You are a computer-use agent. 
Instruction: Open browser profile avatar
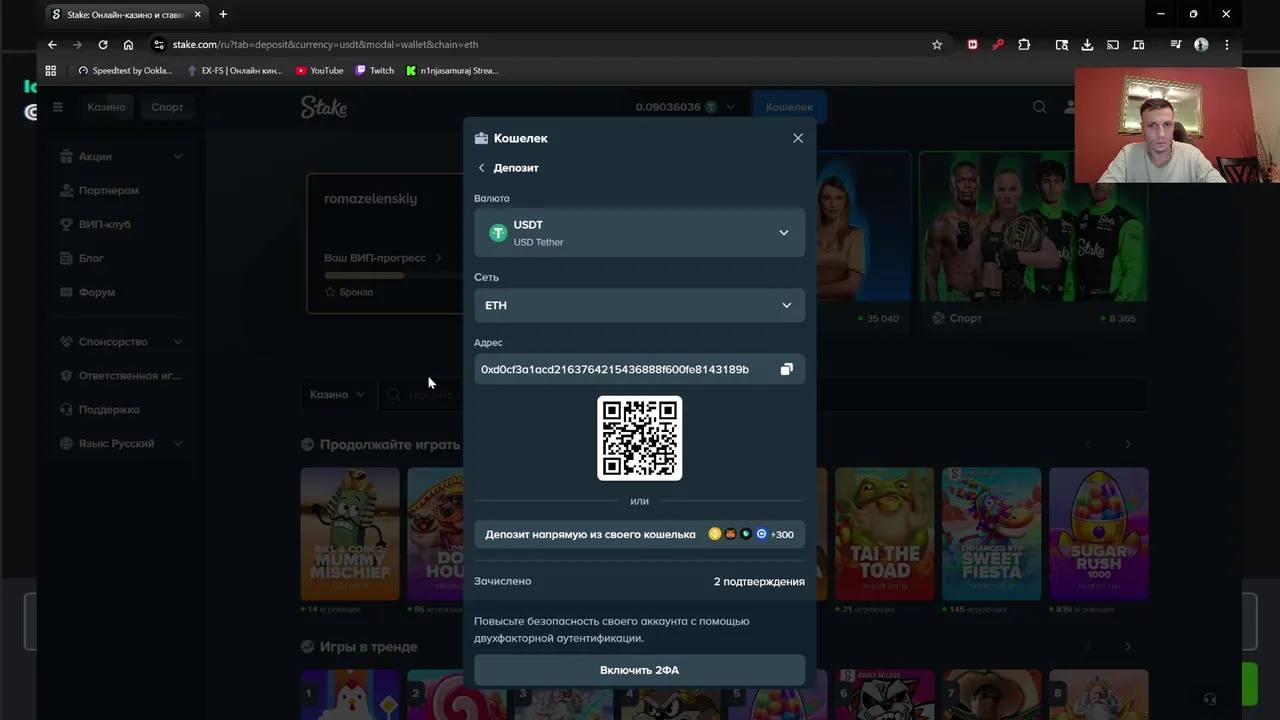[1201, 45]
